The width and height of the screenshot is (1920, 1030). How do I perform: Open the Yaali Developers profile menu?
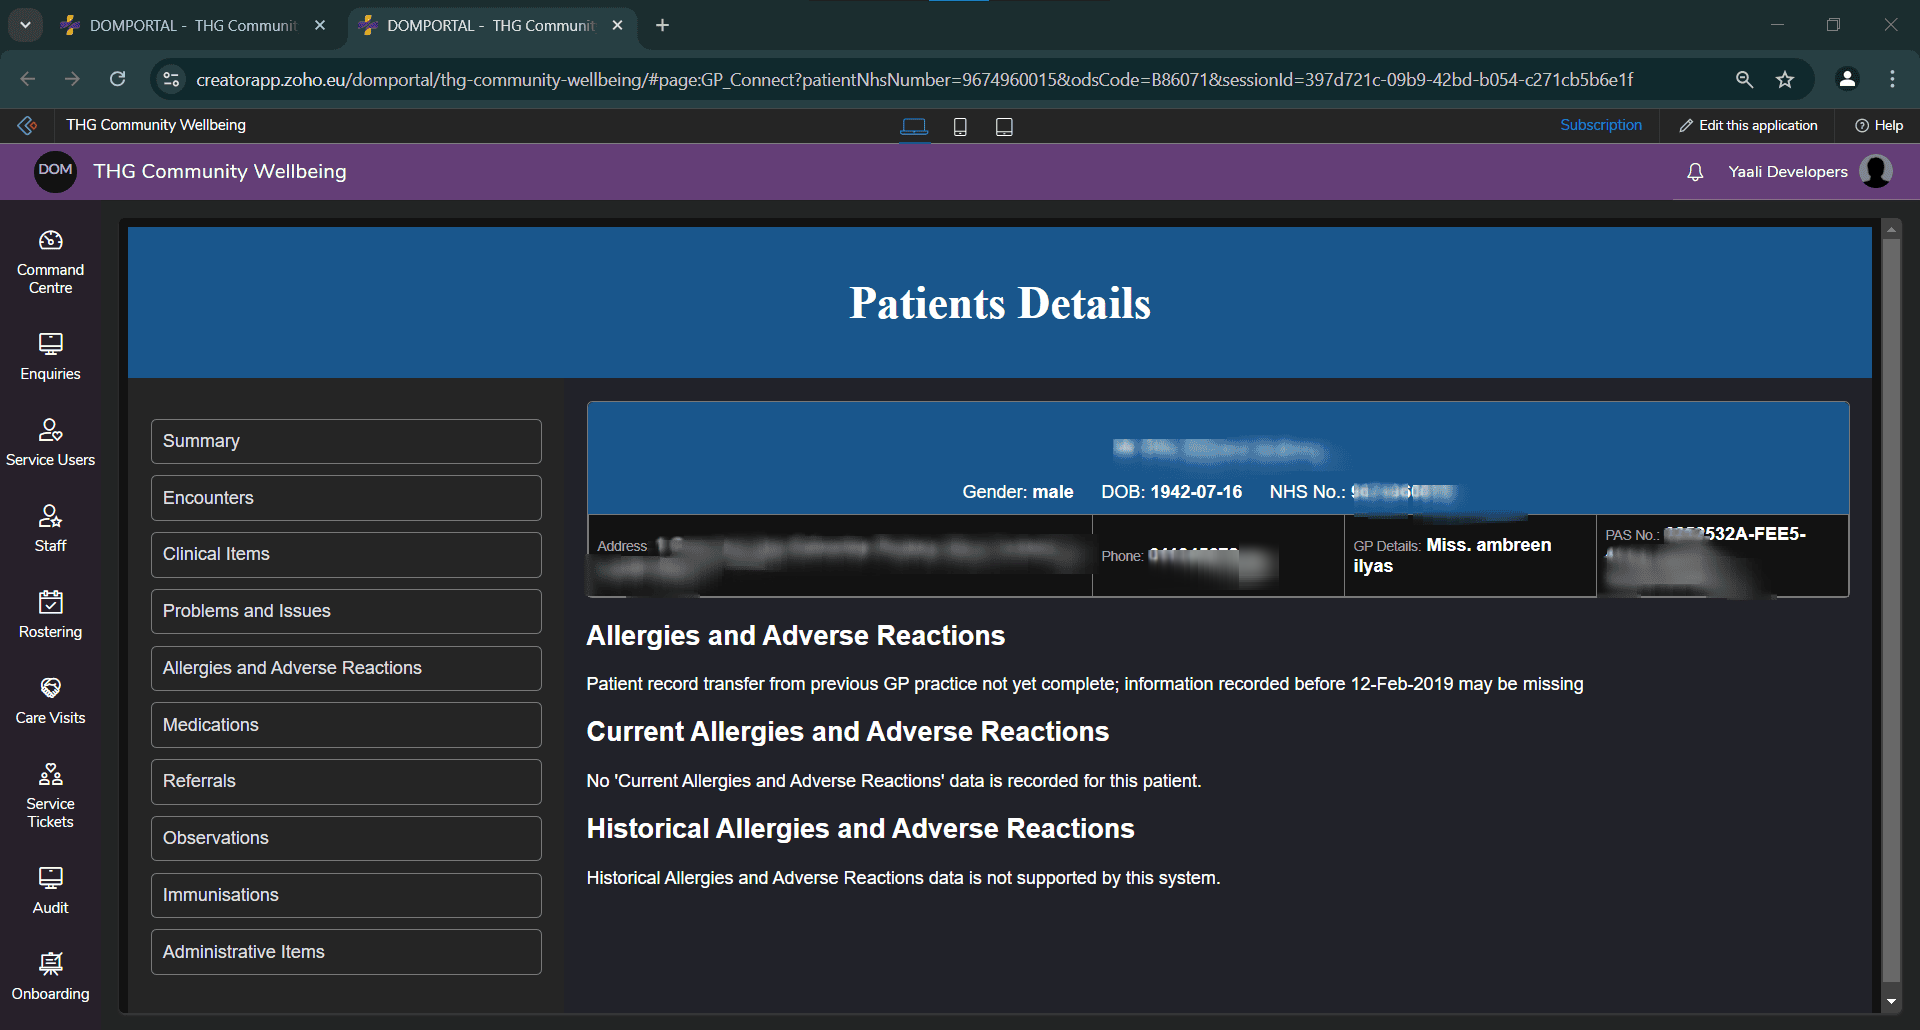(1875, 171)
